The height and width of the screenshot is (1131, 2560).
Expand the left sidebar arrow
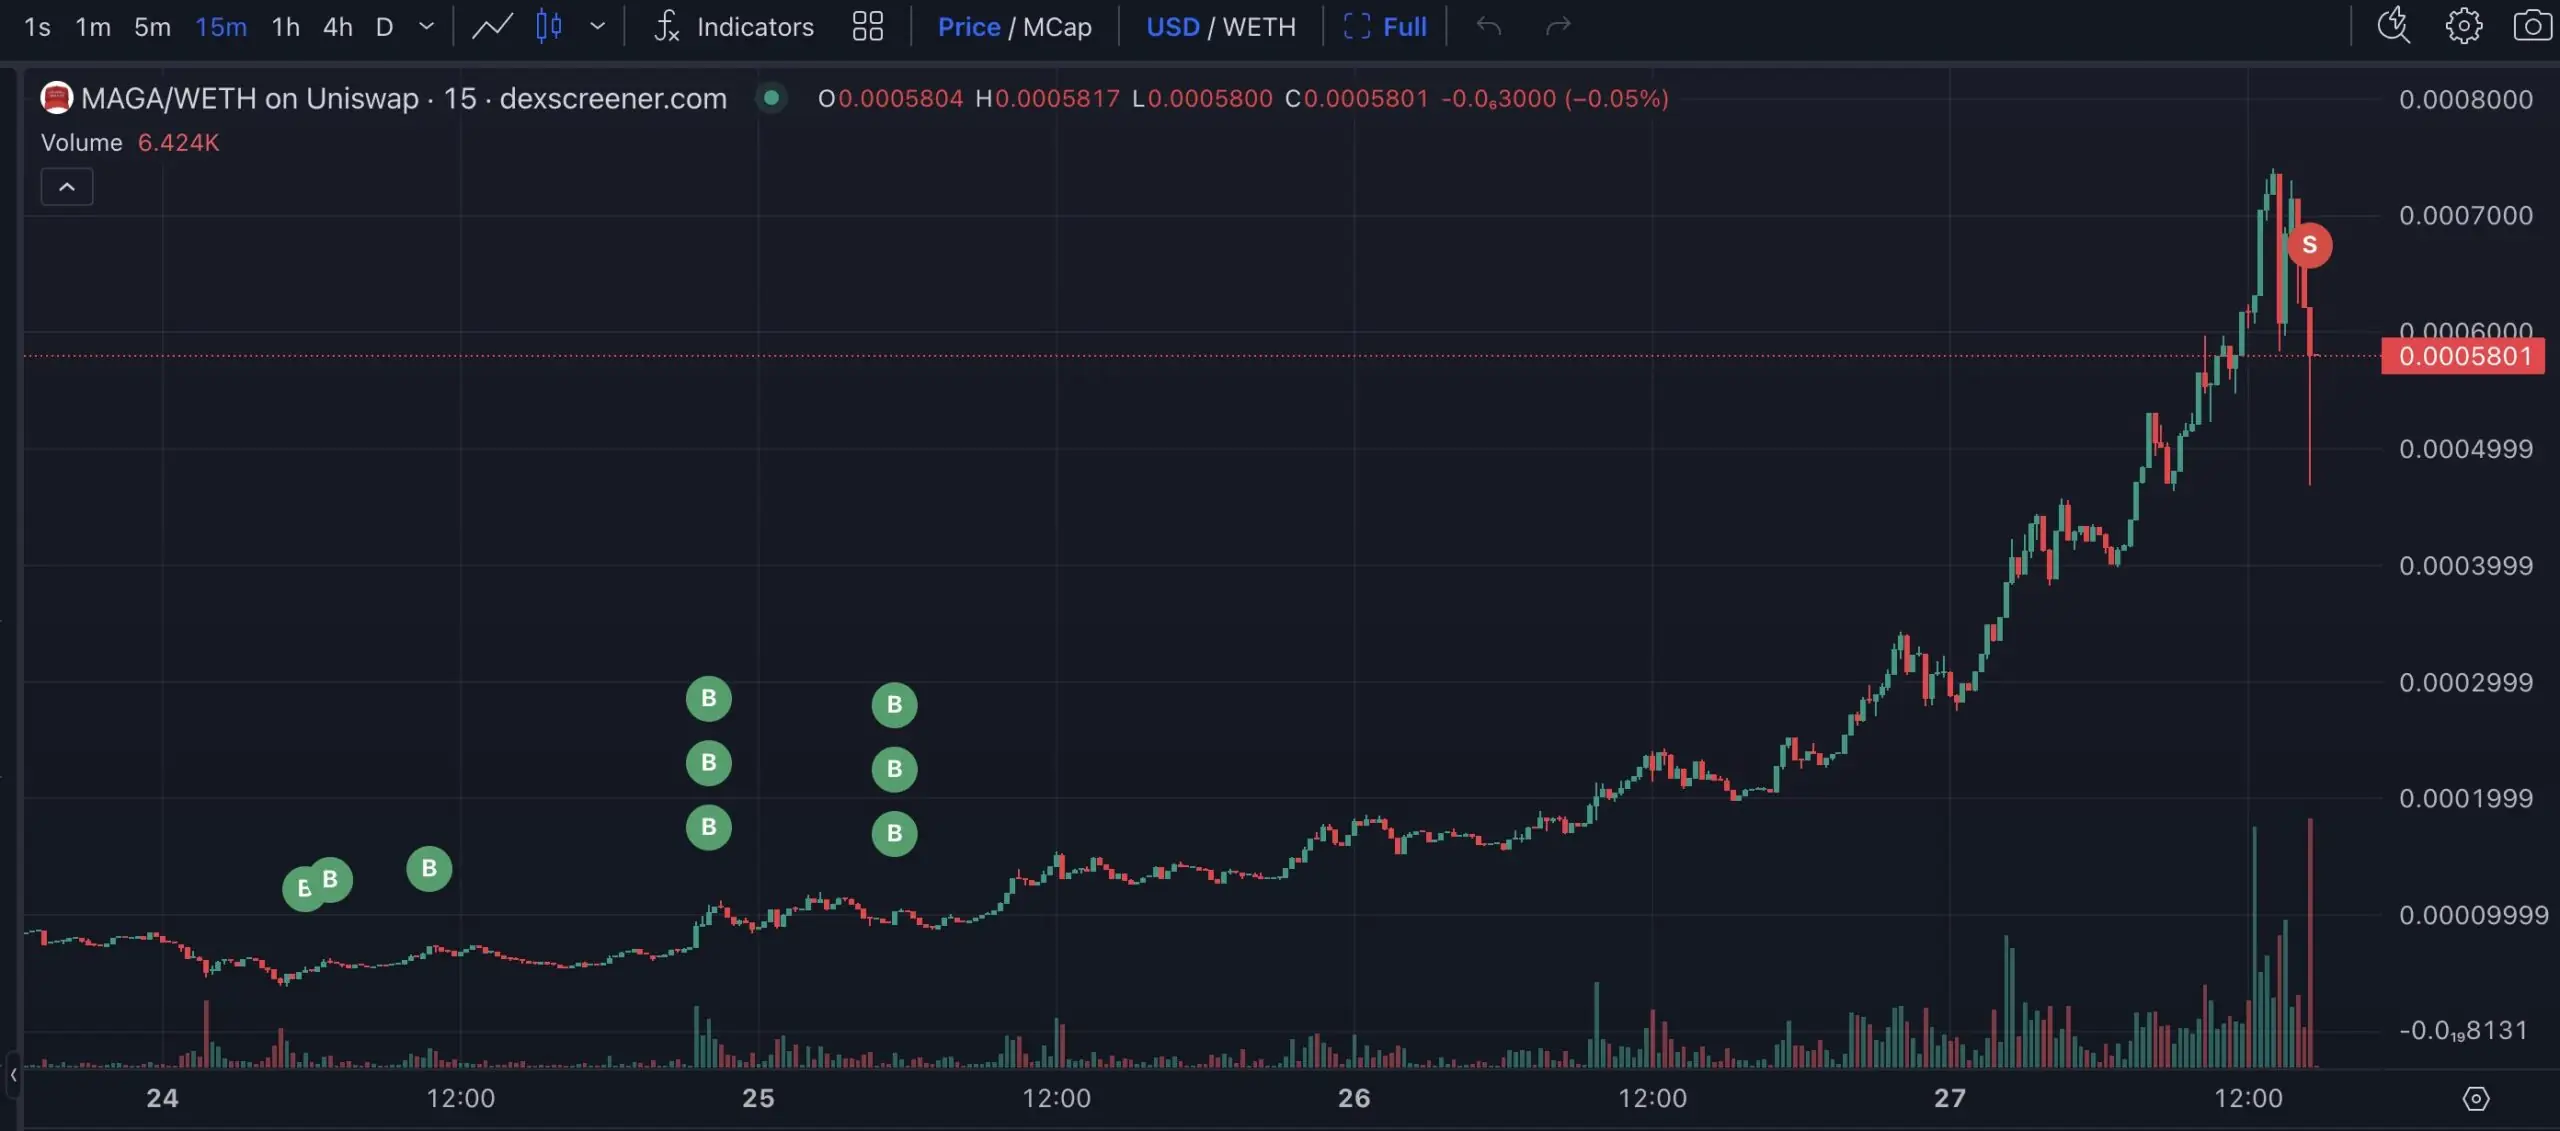[x=13, y=1076]
